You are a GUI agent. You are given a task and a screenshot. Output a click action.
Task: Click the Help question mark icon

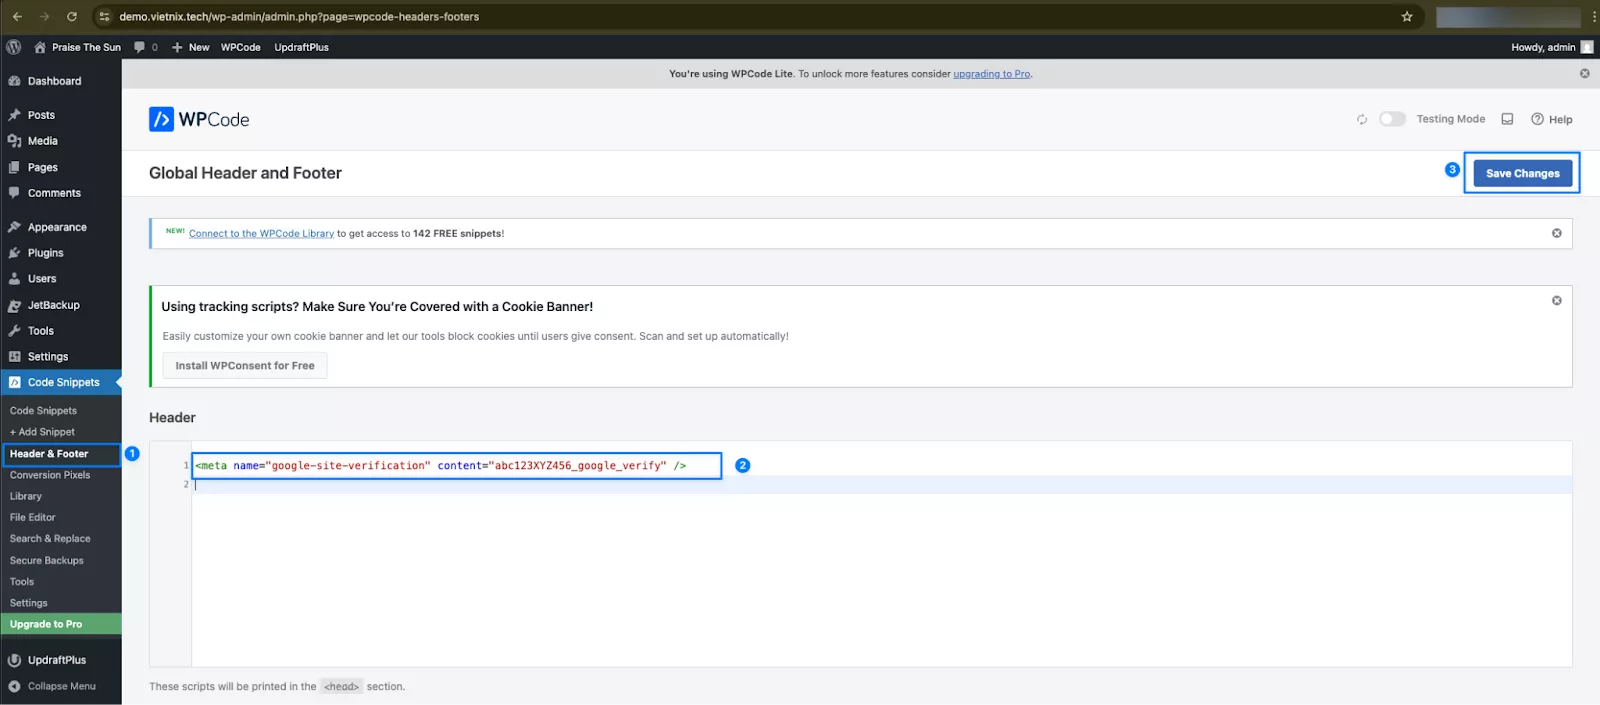(x=1537, y=119)
